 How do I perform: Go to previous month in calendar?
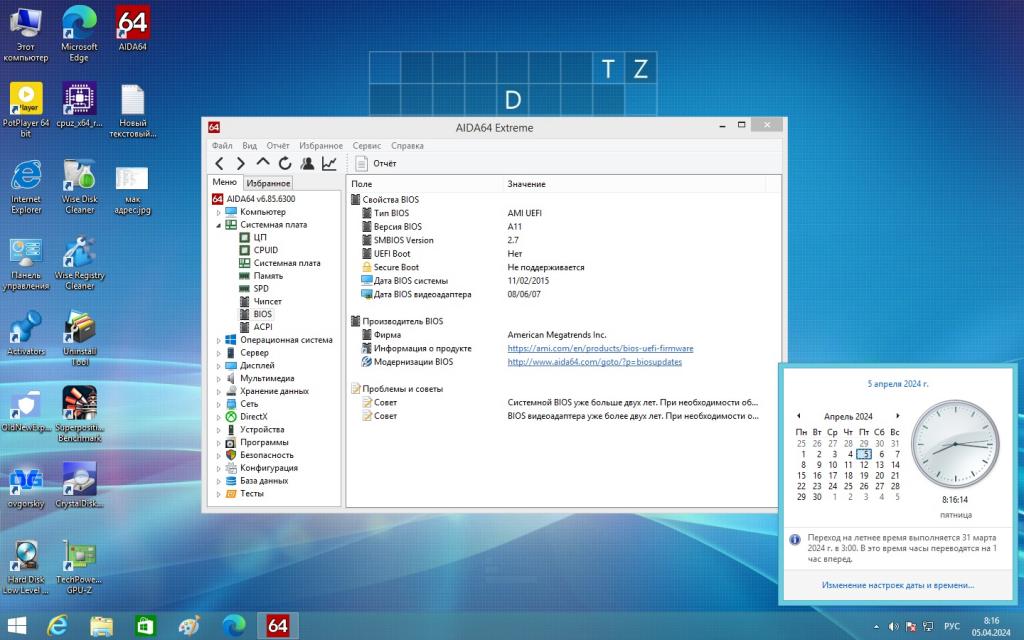coord(798,416)
